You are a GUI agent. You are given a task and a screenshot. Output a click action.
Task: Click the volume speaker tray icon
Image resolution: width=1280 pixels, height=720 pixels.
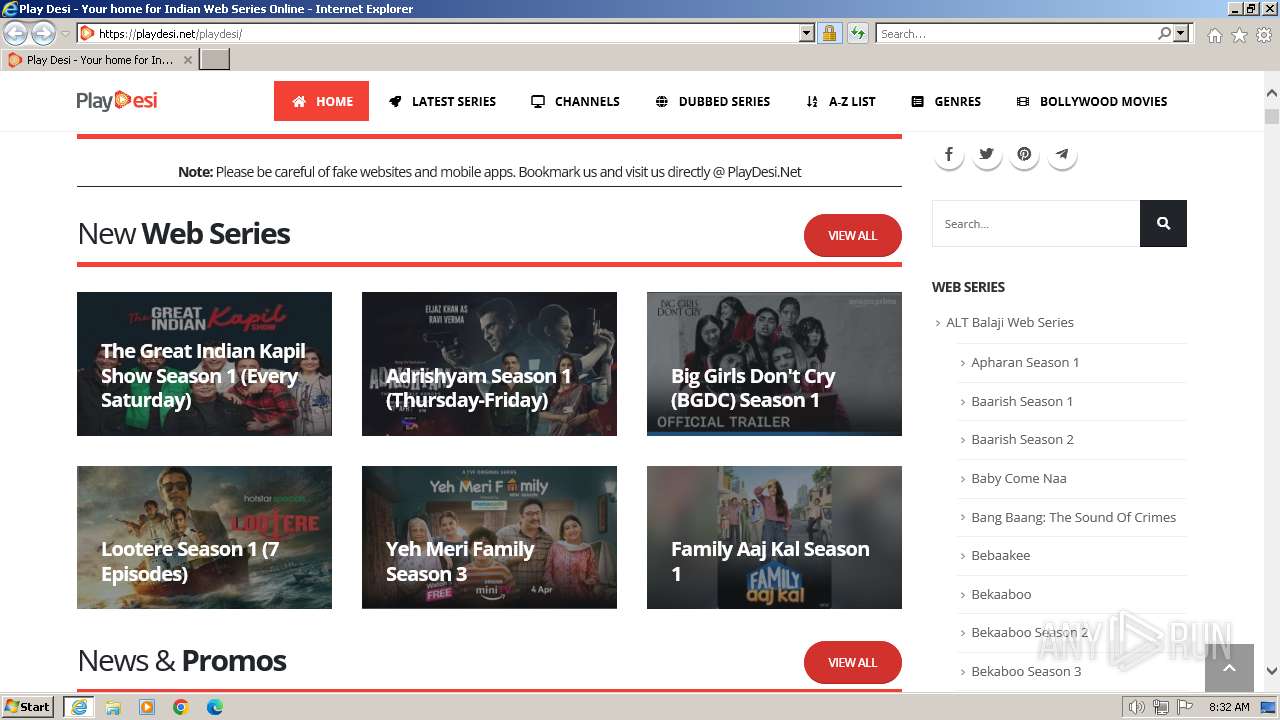click(1137, 707)
